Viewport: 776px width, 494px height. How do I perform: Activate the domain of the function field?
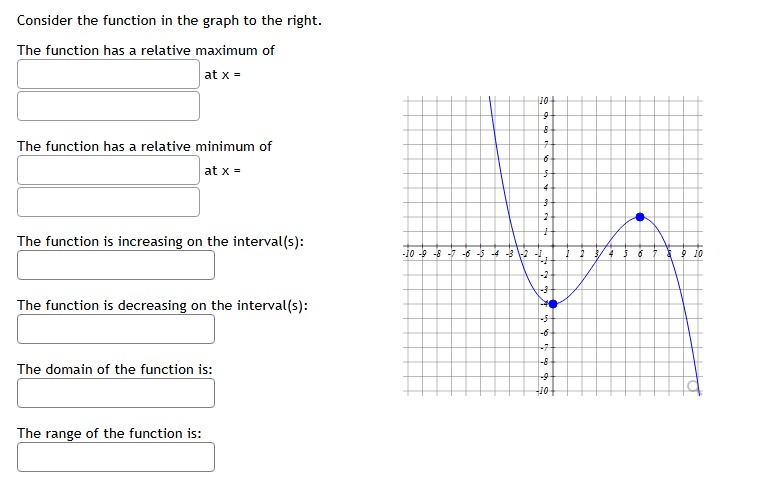pos(116,393)
